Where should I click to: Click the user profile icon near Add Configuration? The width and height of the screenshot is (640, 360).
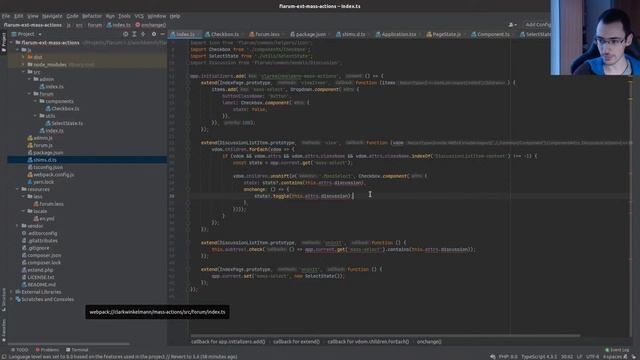[512, 25]
